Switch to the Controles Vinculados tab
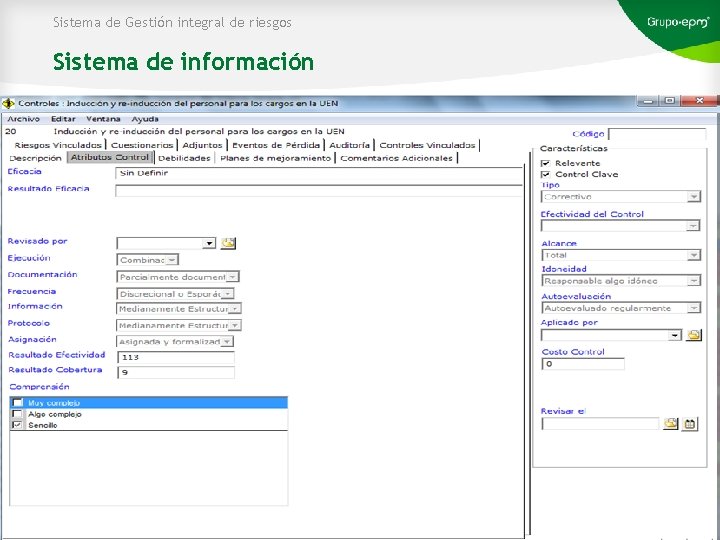This screenshot has height=540, width=720. point(427,145)
